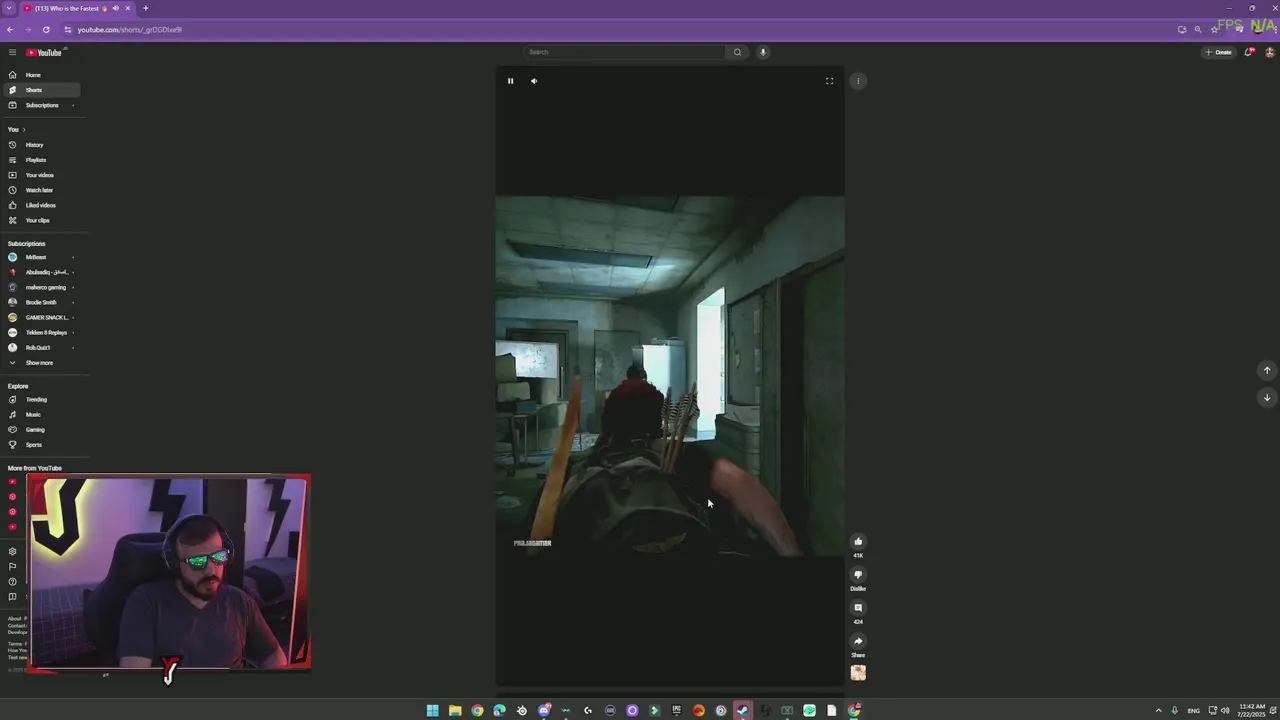1280x720 pixels.
Task: Click the YouTube search field
Action: point(625,52)
